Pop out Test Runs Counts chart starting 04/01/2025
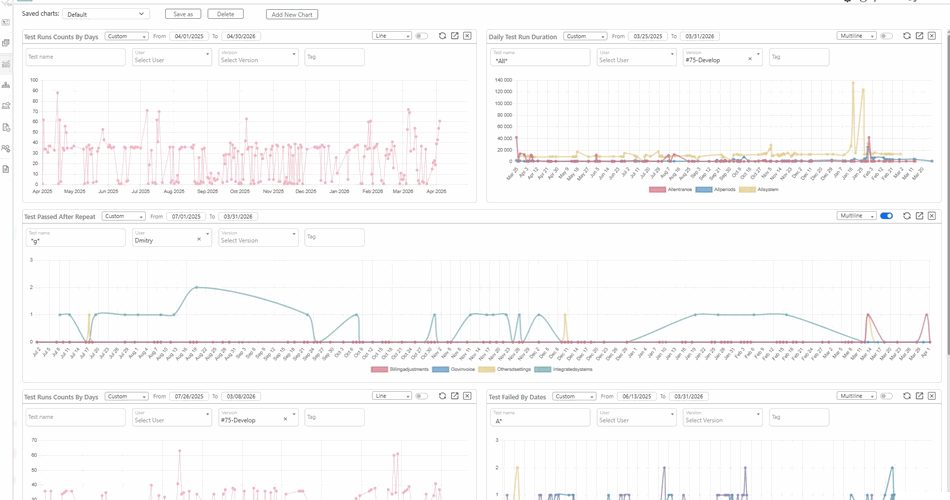 tap(455, 36)
